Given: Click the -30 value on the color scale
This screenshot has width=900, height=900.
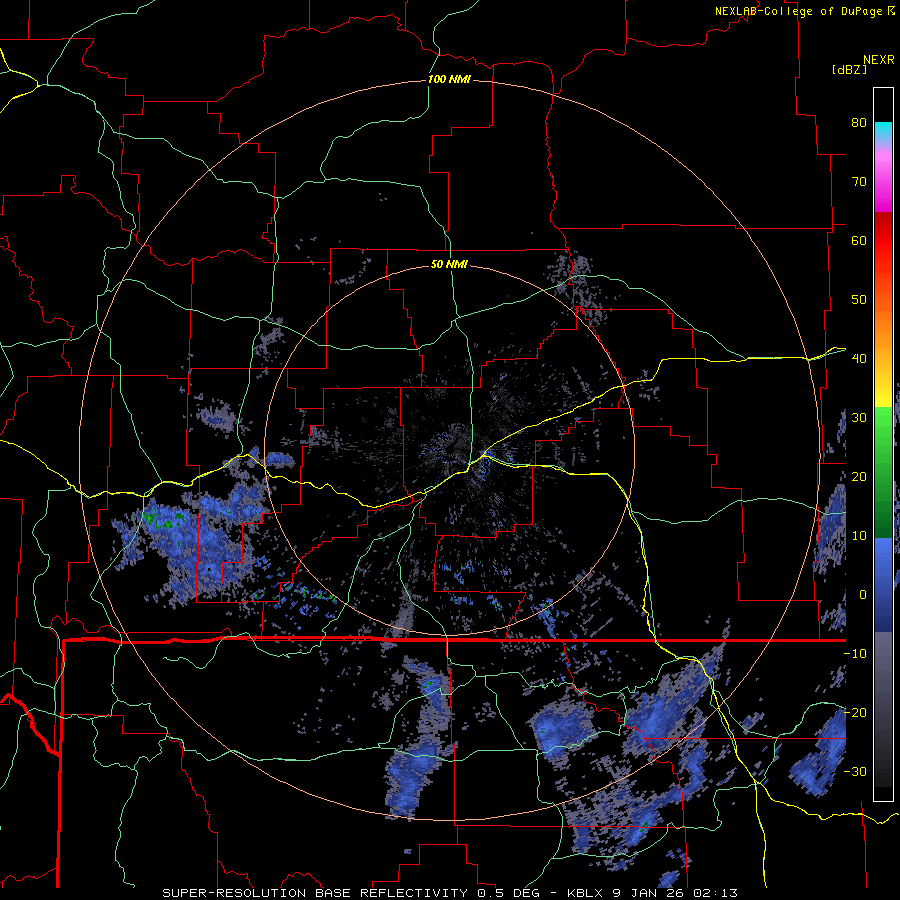Looking at the screenshot, I should (855, 771).
